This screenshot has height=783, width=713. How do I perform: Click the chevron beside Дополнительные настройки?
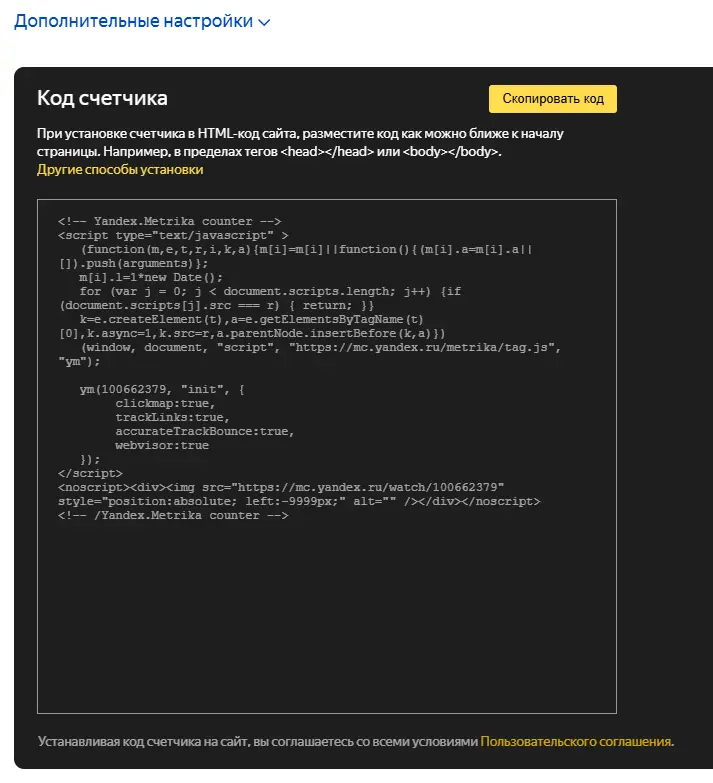pyautogui.click(x=265, y=22)
